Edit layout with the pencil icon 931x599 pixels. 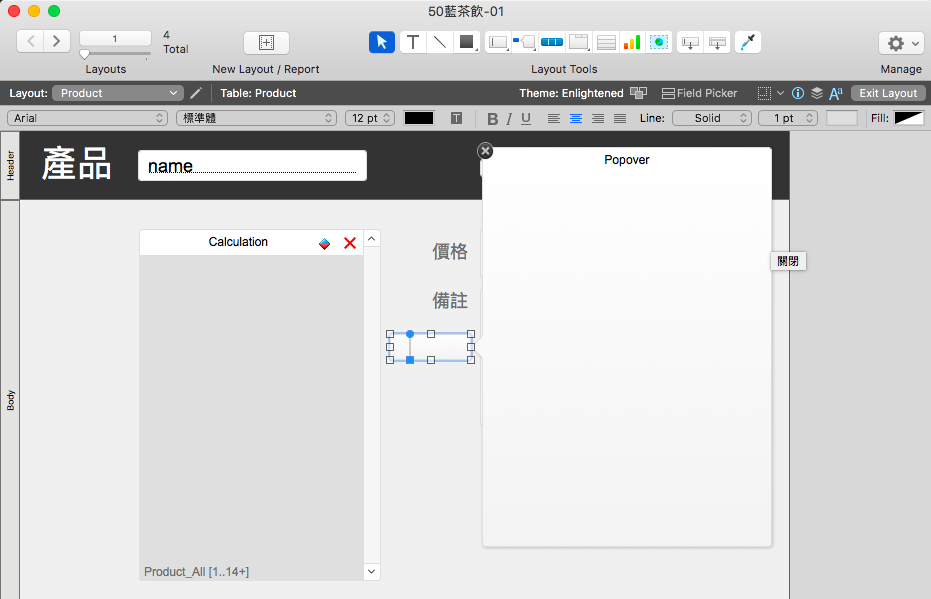coord(196,93)
